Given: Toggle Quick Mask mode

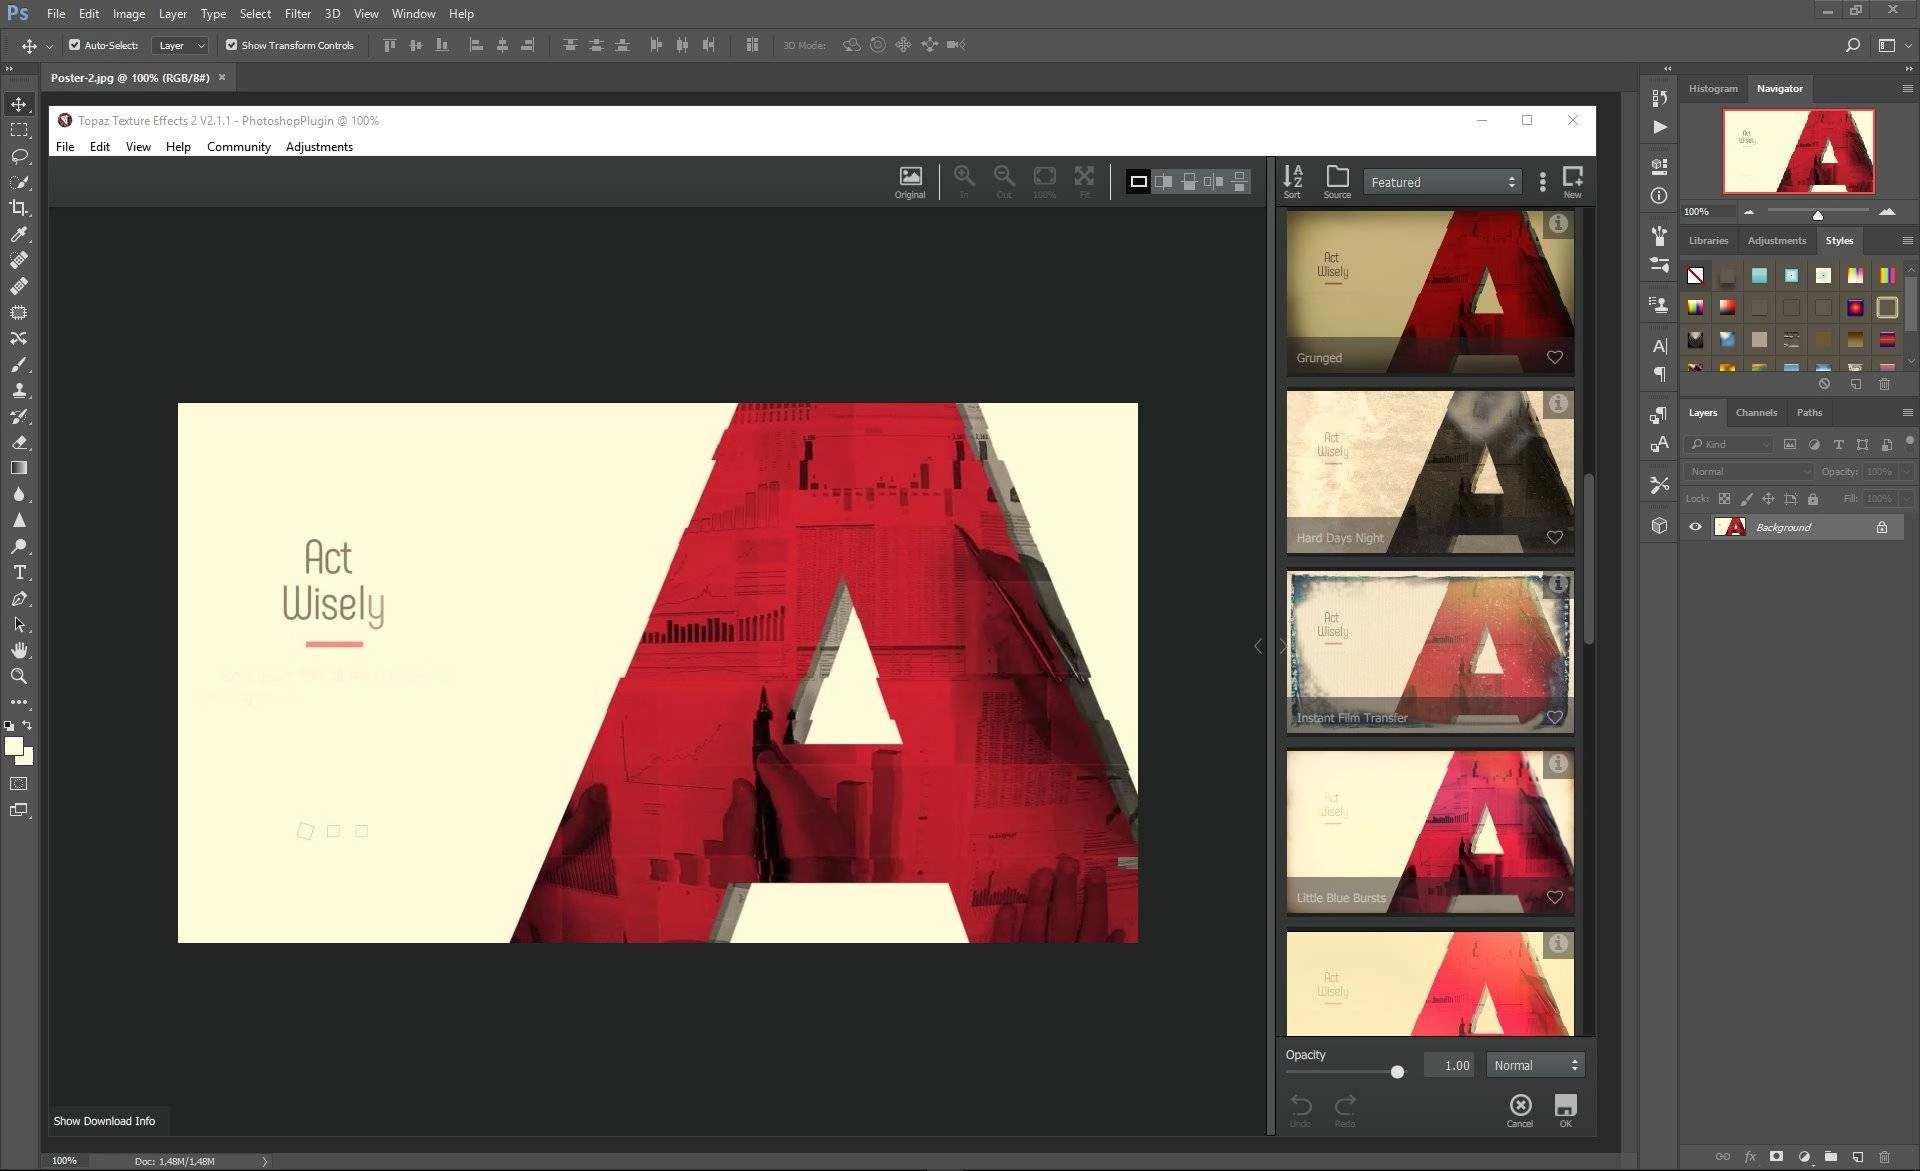Looking at the screenshot, I should (x=19, y=784).
